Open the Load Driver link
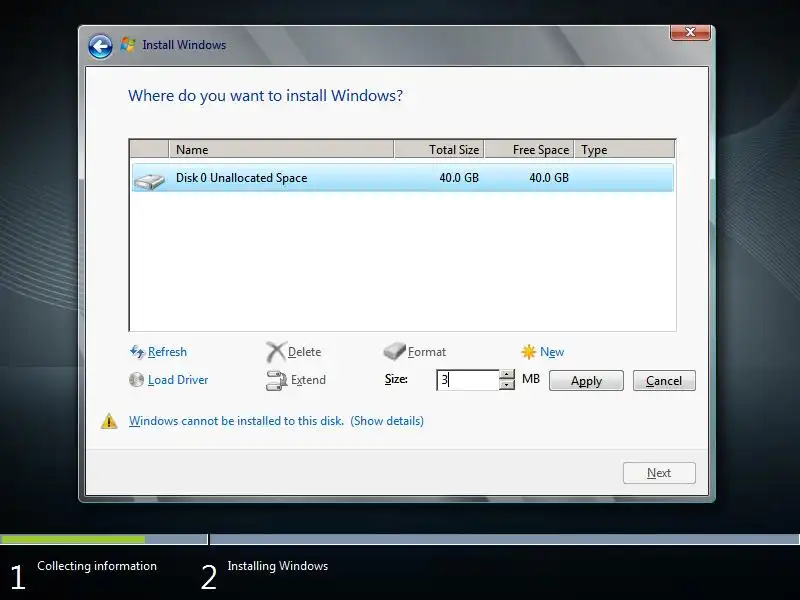 point(178,380)
